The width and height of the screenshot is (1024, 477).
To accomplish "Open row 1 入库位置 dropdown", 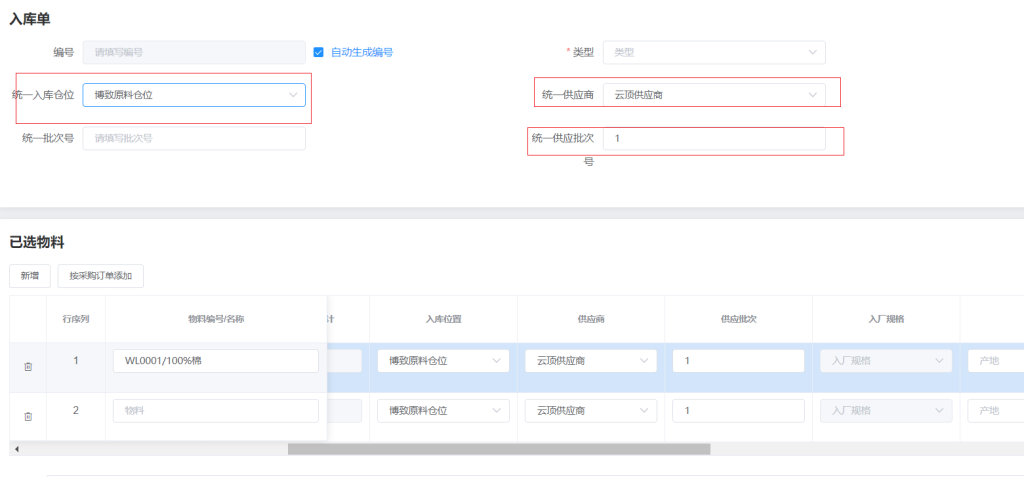I will point(442,360).
